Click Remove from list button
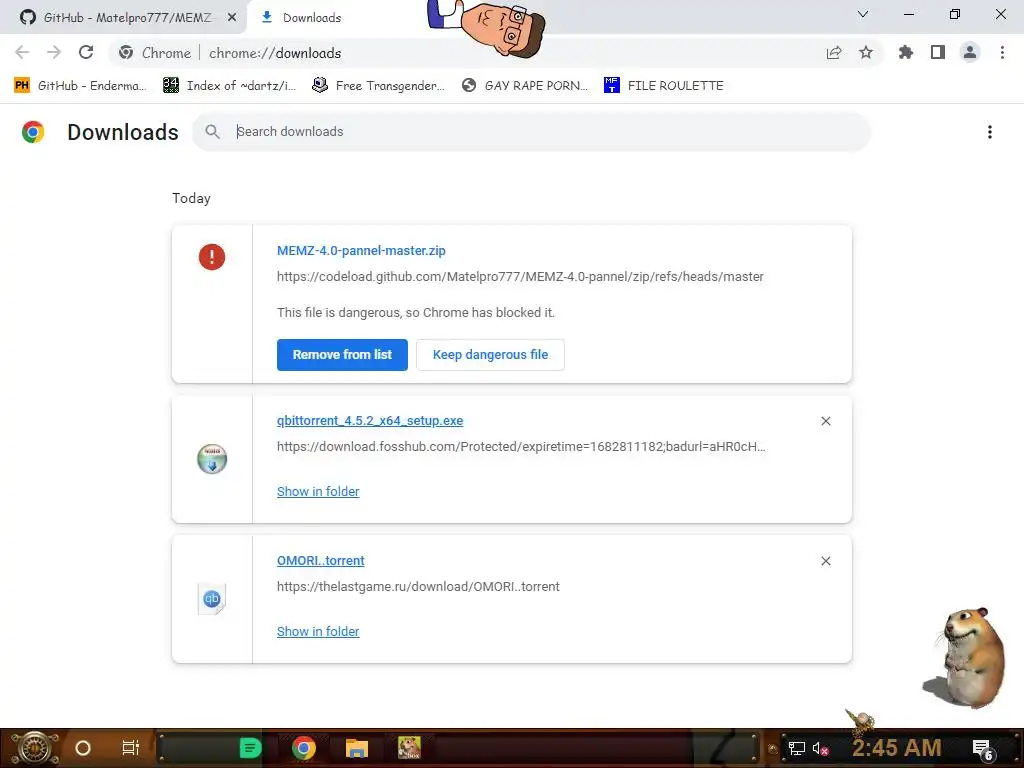The width and height of the screenshot is (1024, 768). (342, 355)
